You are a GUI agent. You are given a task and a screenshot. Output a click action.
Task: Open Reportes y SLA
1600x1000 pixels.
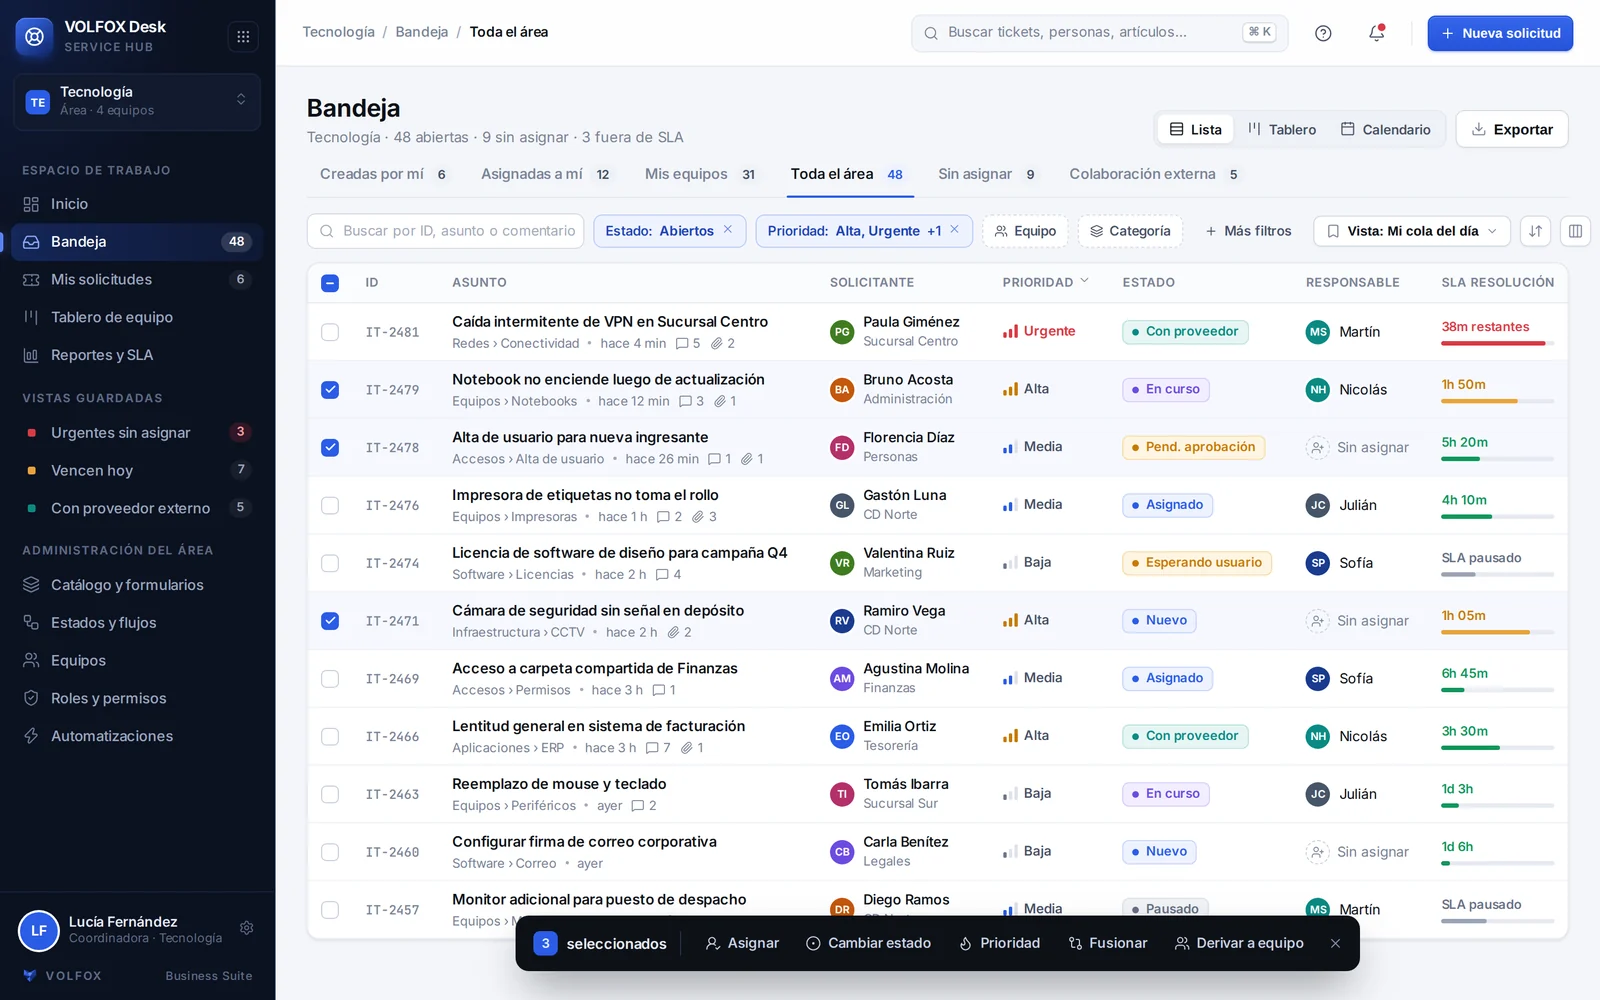(x=137, y=355)
